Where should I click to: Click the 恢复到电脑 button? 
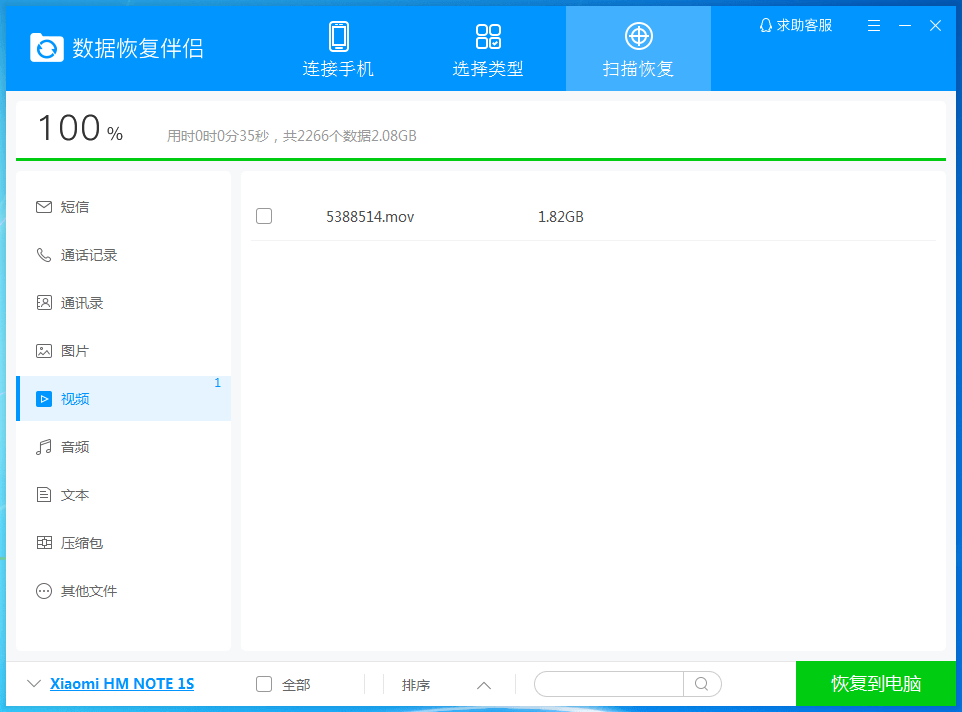875,683
